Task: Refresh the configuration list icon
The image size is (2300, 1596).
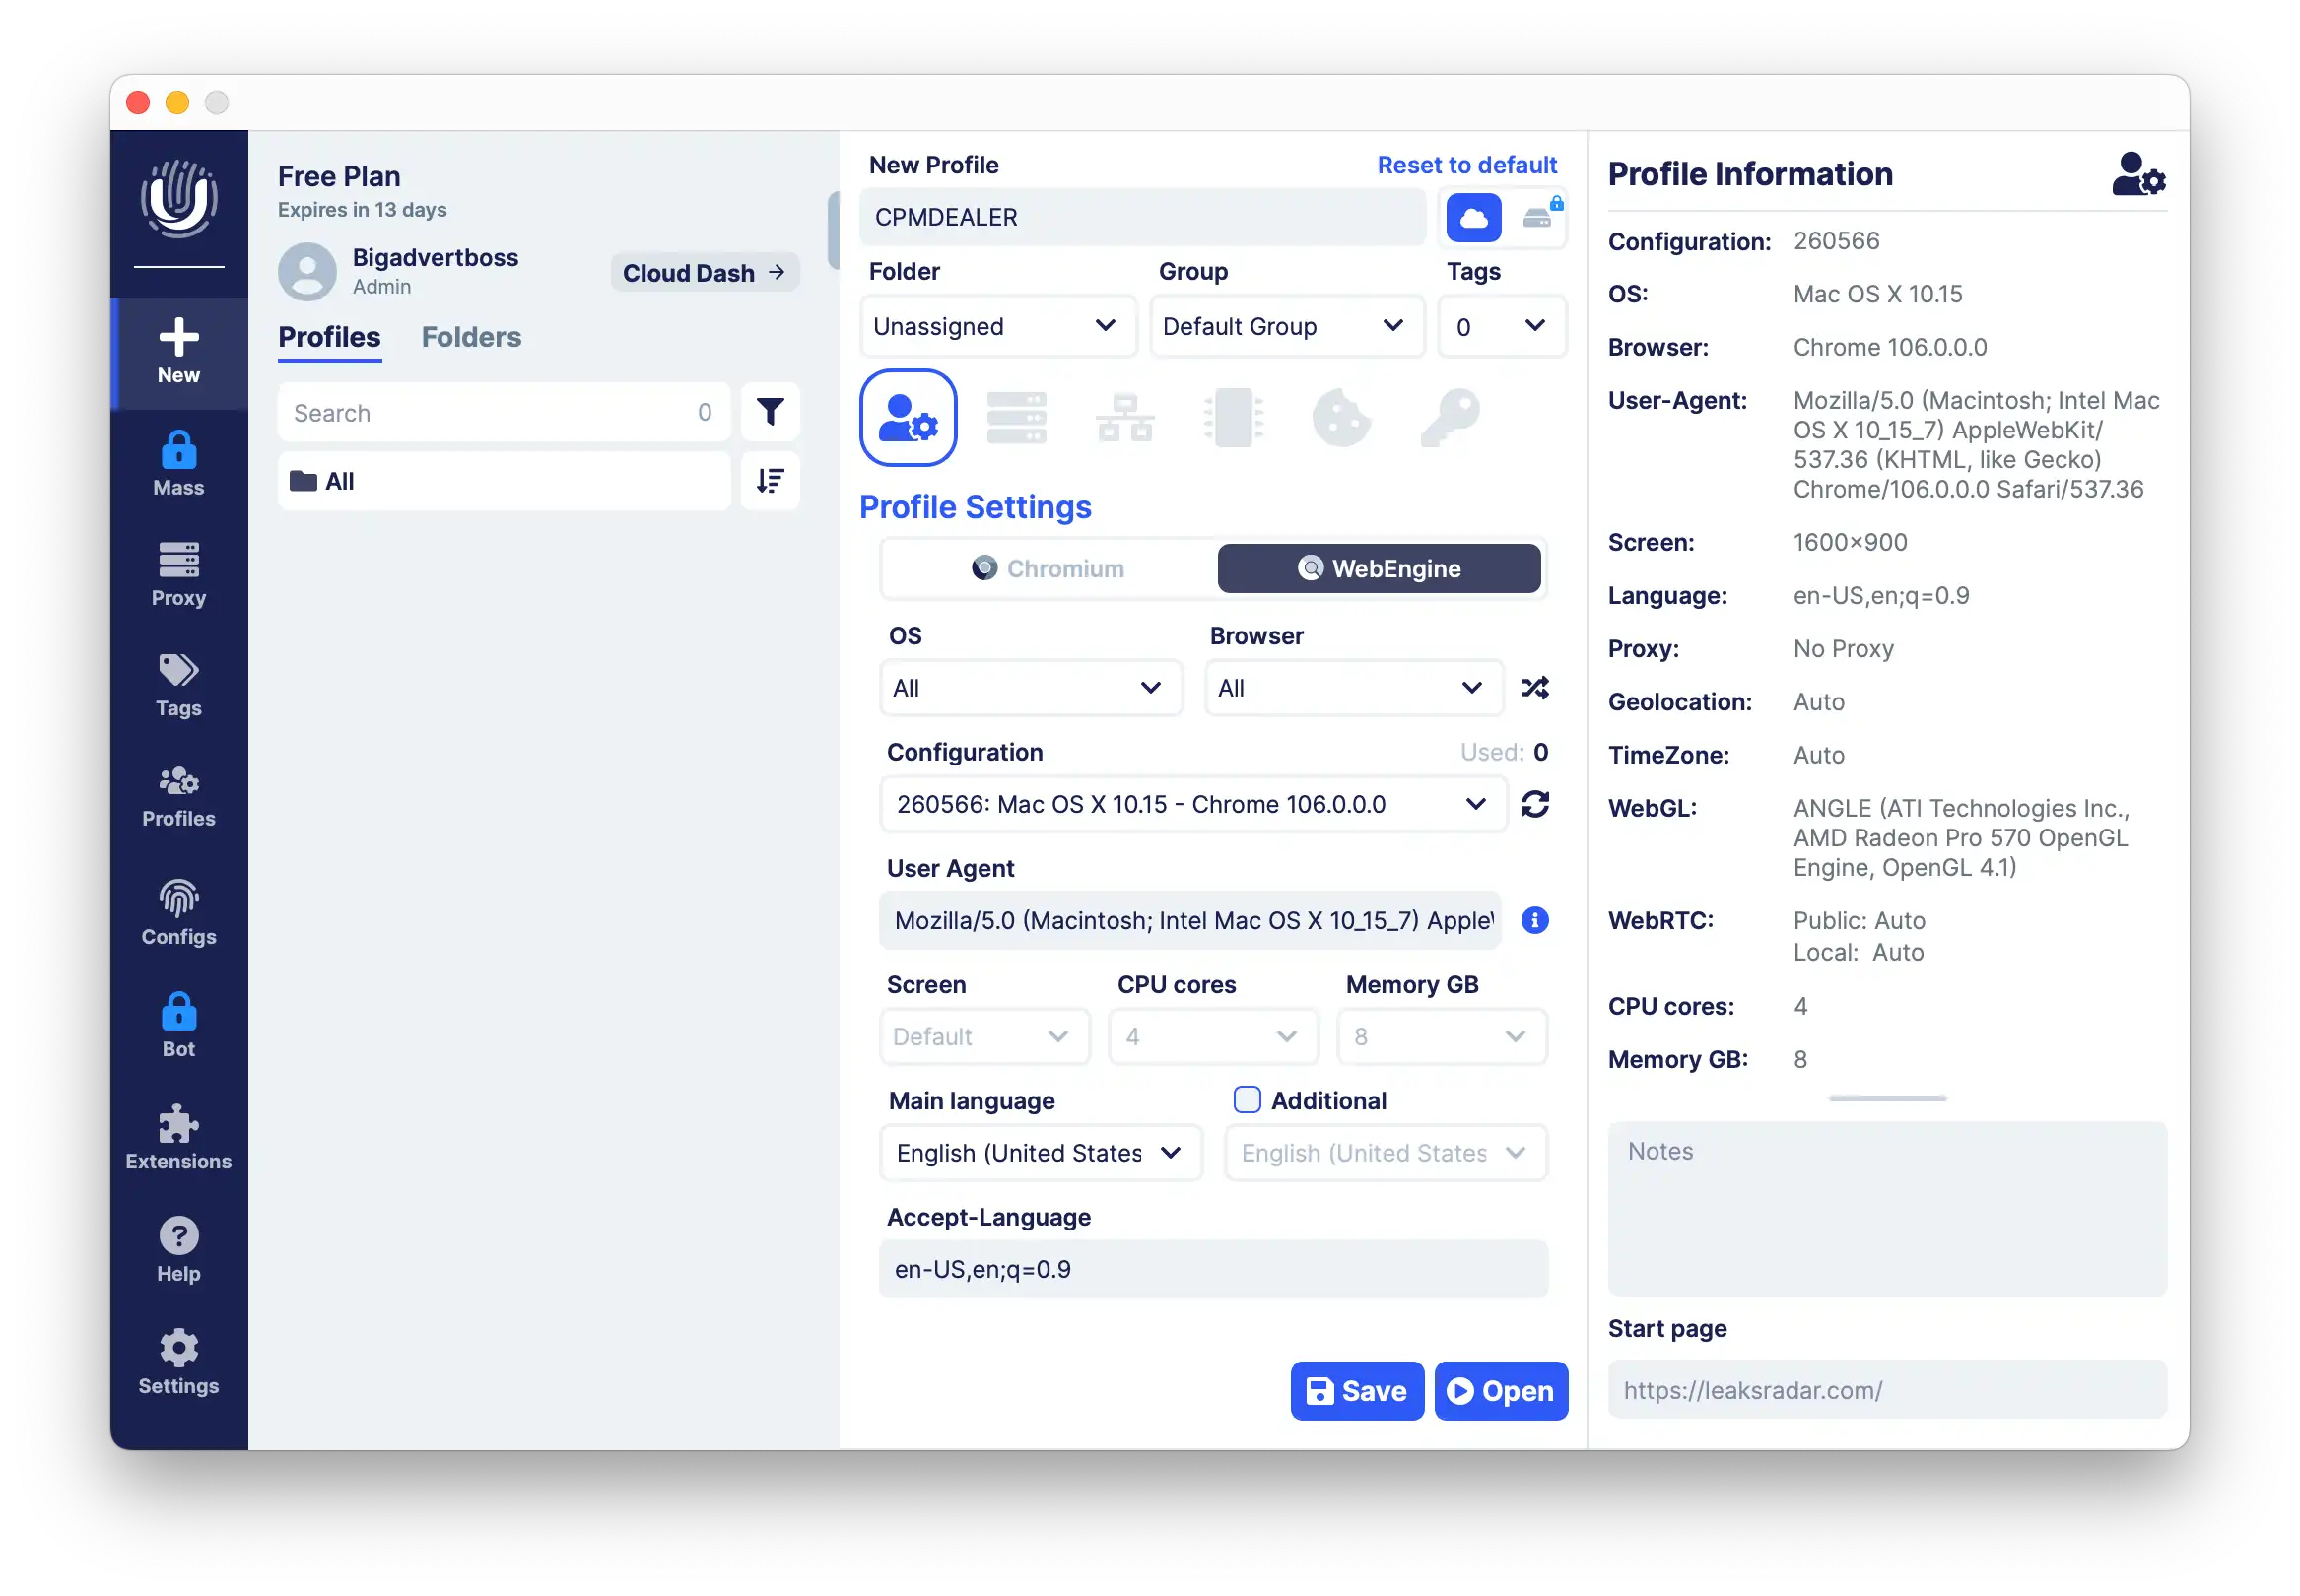Action: (1534, 804)
